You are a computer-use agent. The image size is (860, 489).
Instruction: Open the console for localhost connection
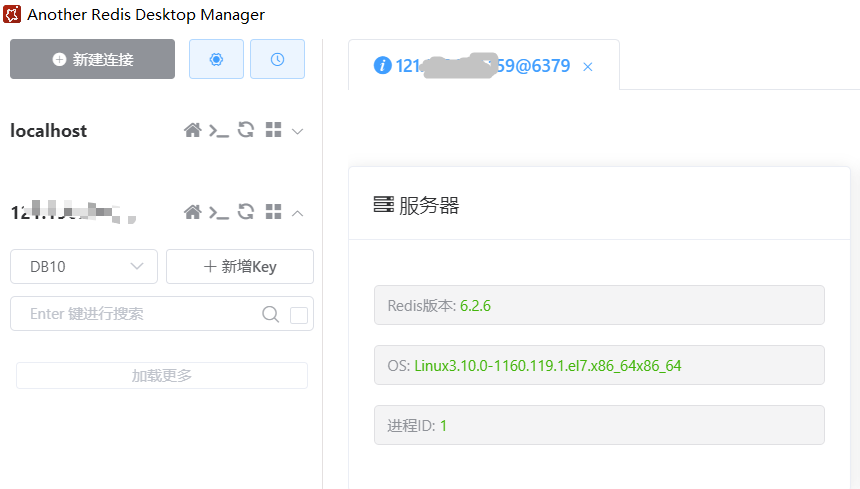click(x=219, y=131)
